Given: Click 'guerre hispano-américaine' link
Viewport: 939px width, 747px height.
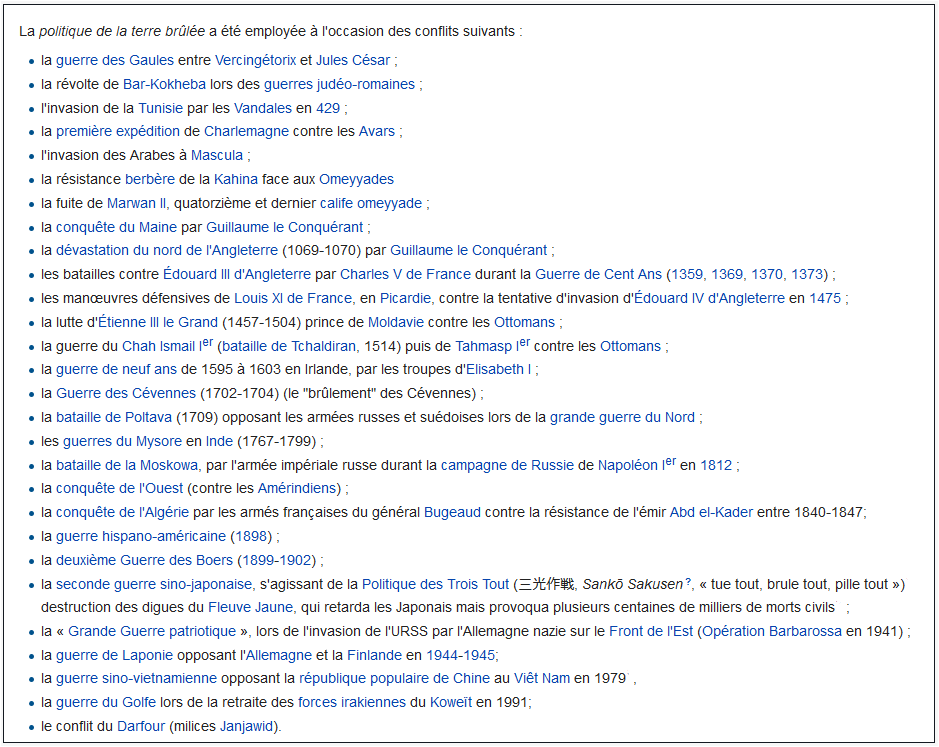Looking at the screenshot, I should [141, 537].
